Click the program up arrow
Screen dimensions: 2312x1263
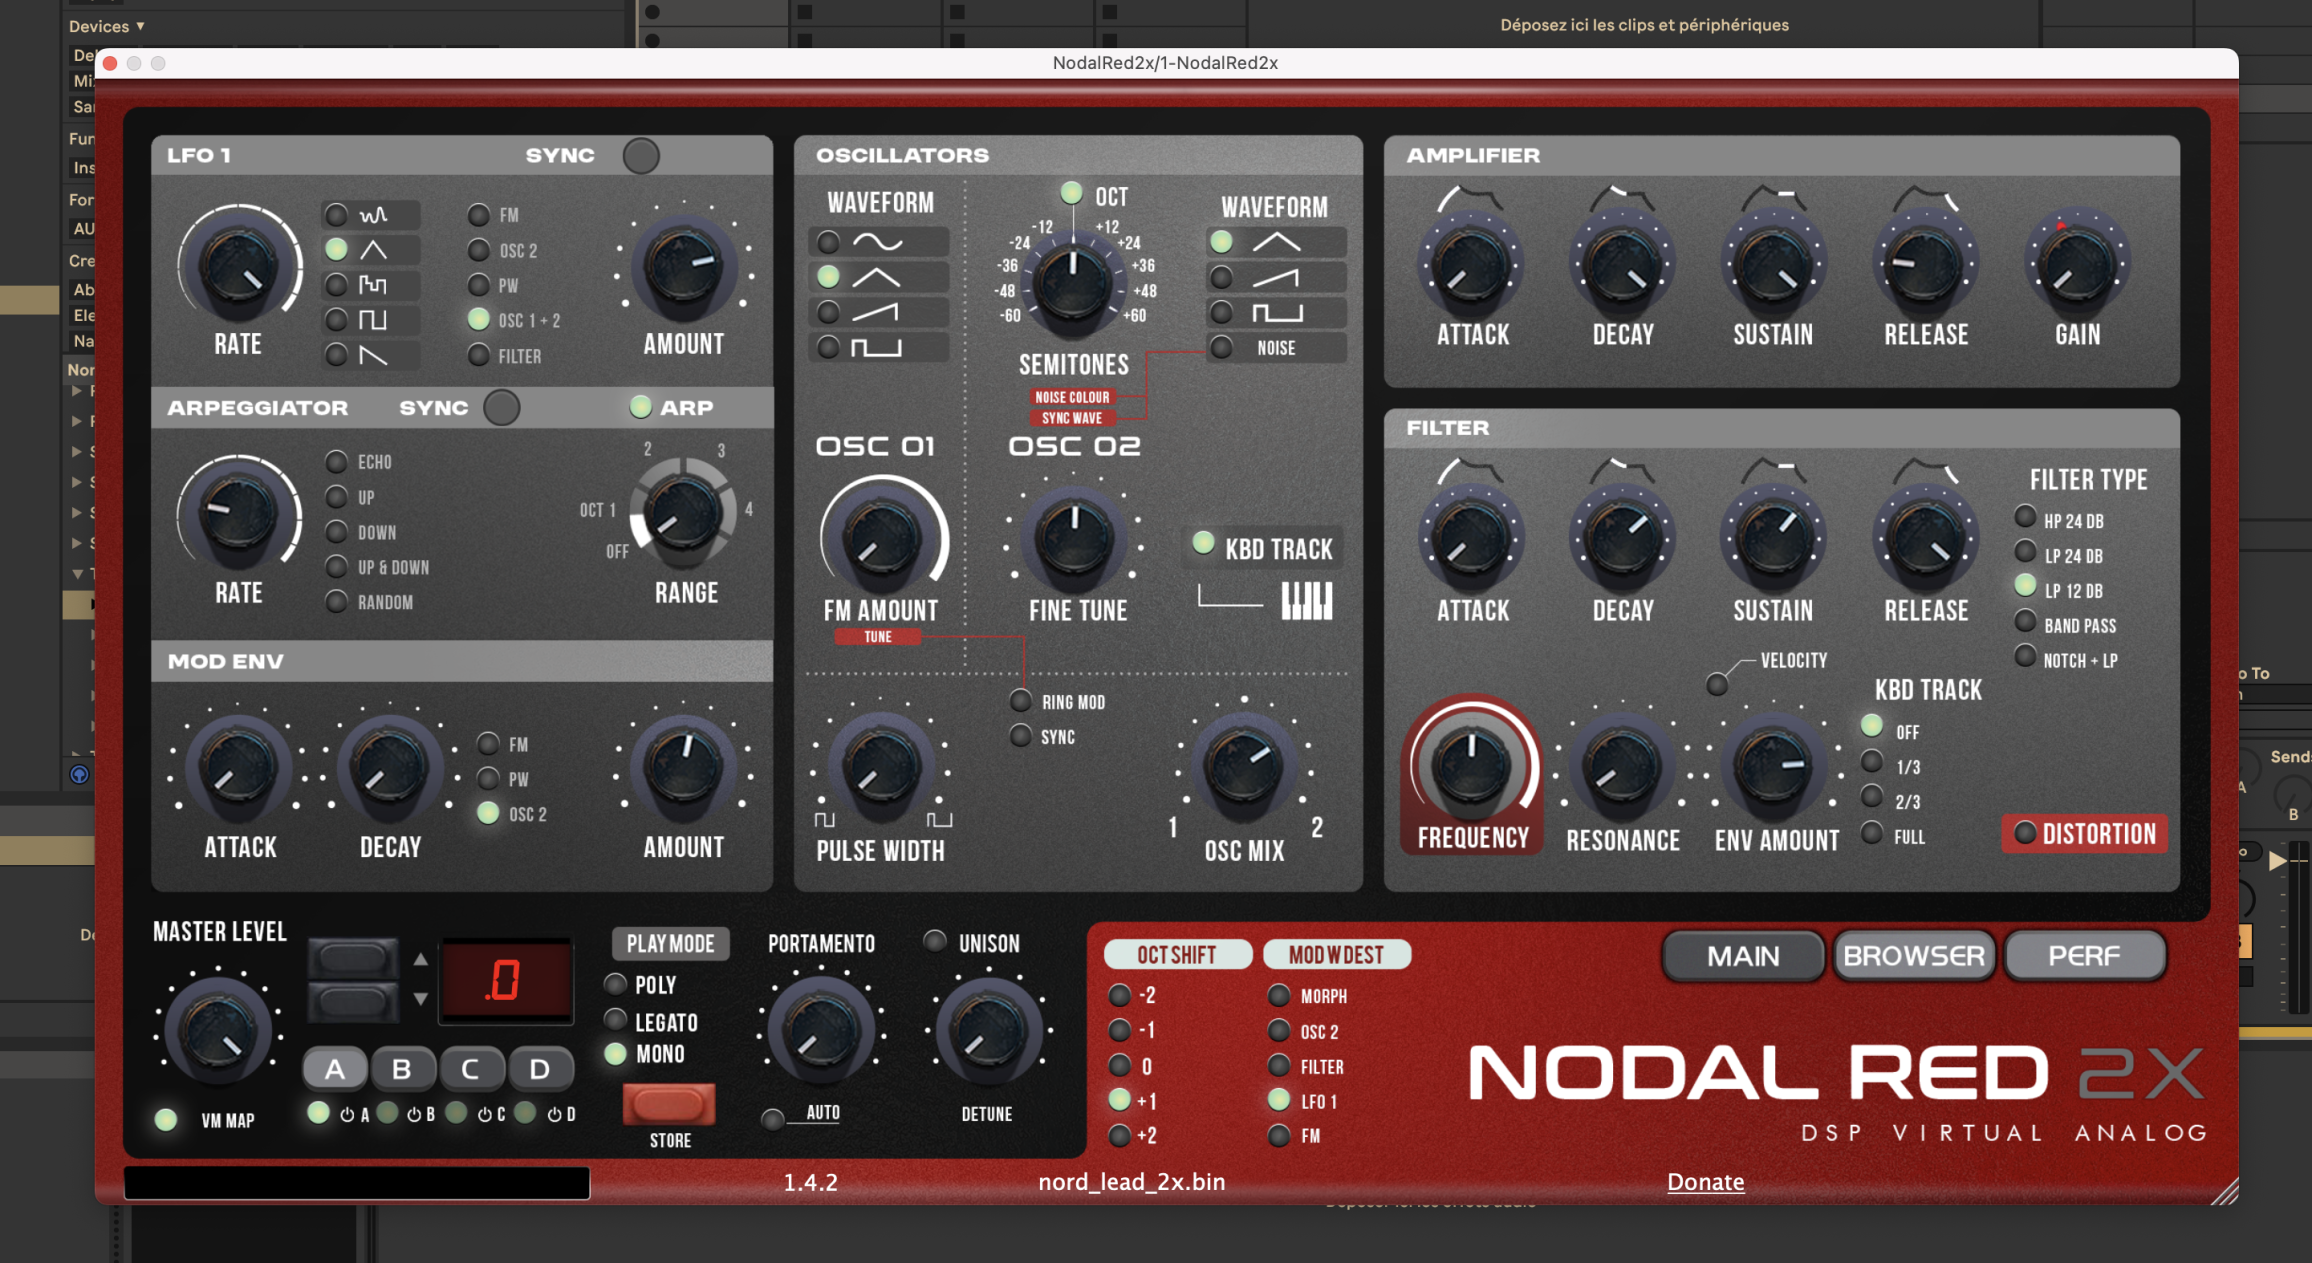click(421, 960)
